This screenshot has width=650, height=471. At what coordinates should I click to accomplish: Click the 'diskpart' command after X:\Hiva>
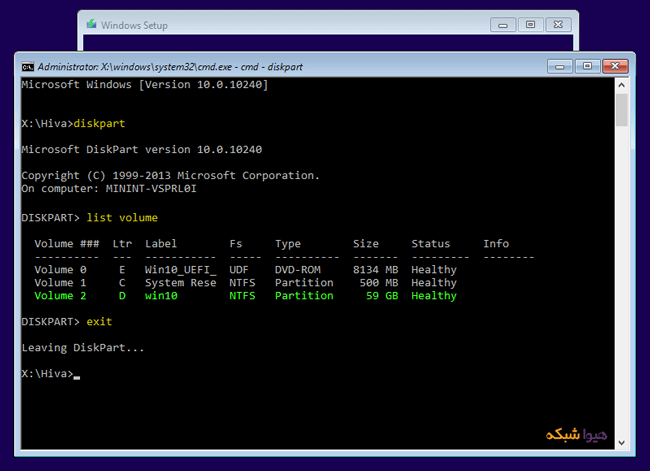(99, 124)
